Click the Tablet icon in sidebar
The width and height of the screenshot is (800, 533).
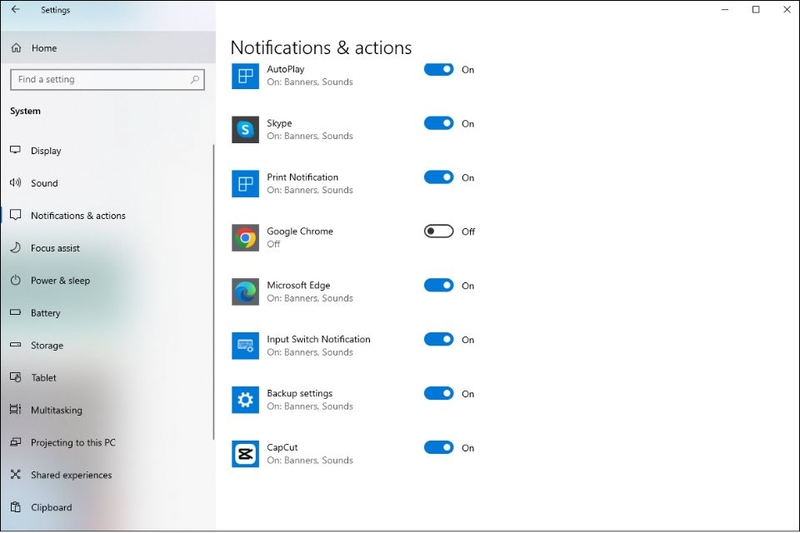point(16,377)
